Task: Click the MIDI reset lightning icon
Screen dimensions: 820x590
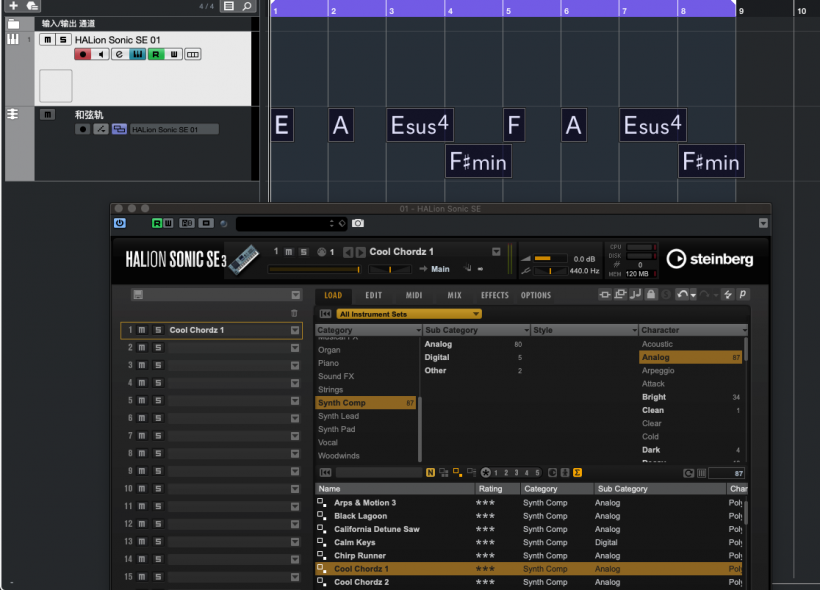Action: coord(727,294)
